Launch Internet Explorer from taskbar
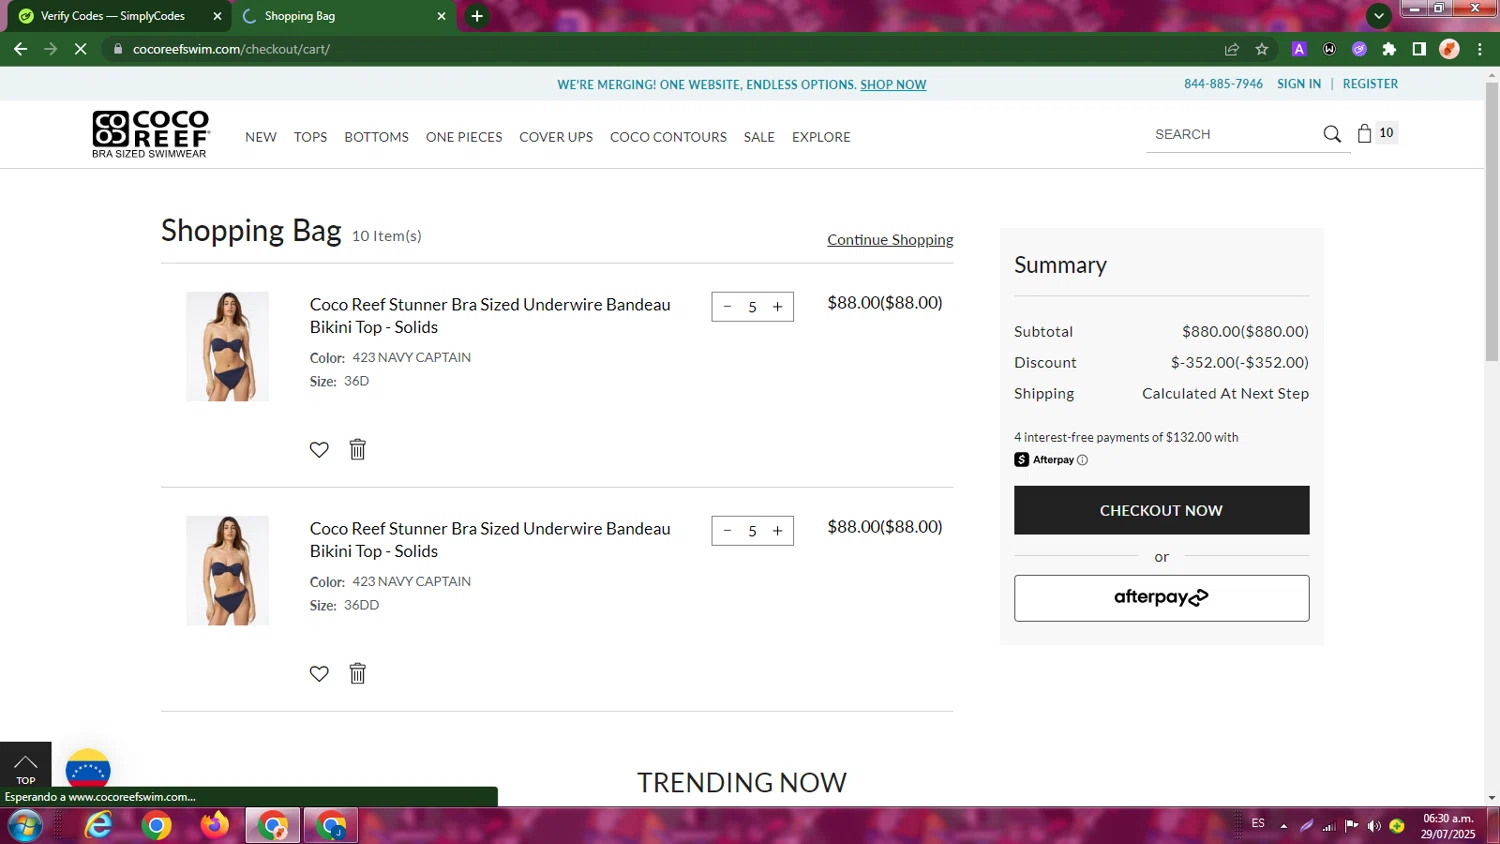This screenshot has width=1500, height=844. click(x=98, y=826)
